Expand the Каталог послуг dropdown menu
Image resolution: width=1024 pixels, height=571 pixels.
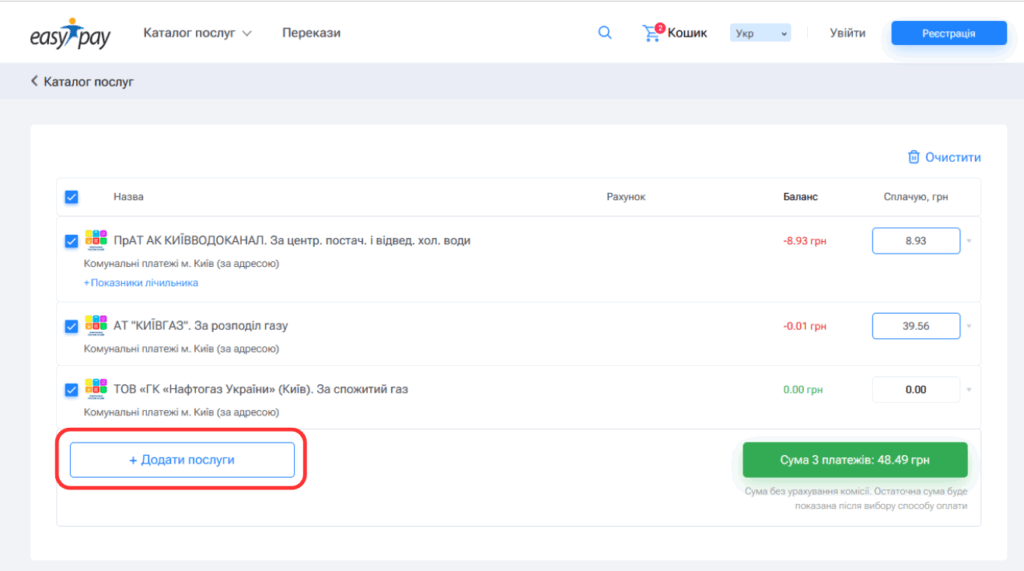coord(197,33)
